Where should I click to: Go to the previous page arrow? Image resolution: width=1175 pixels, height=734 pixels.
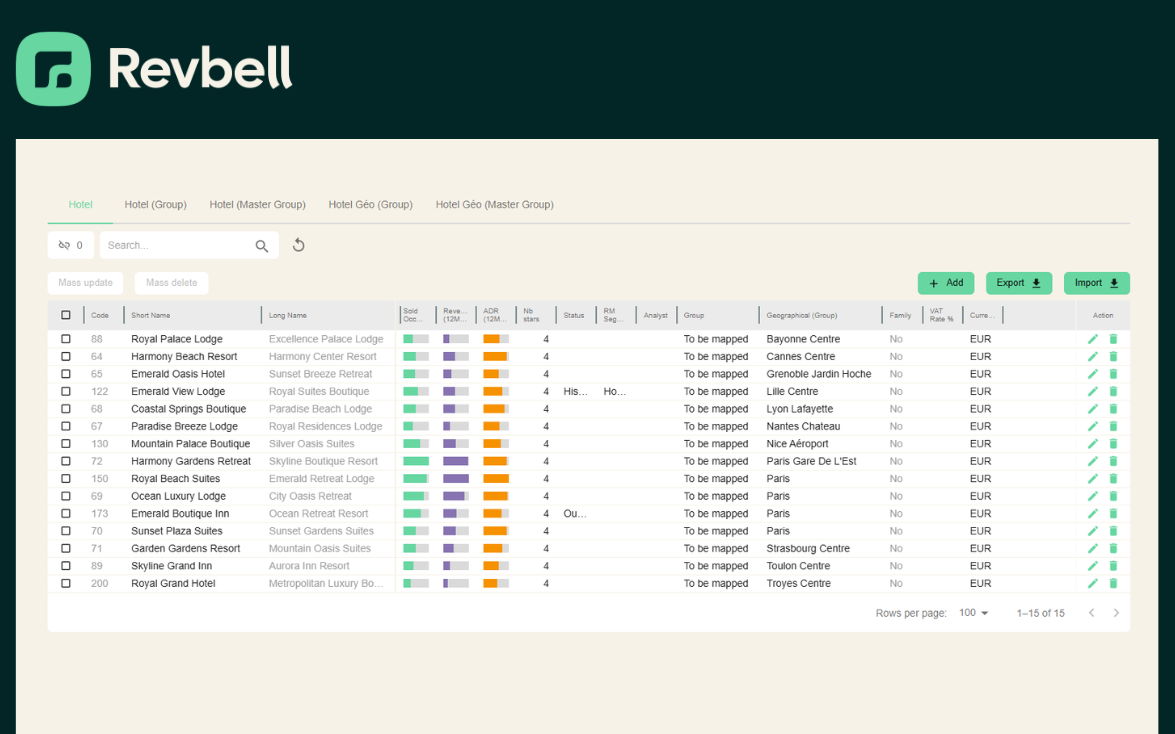pyautogui.click(x=1091, y=613)
